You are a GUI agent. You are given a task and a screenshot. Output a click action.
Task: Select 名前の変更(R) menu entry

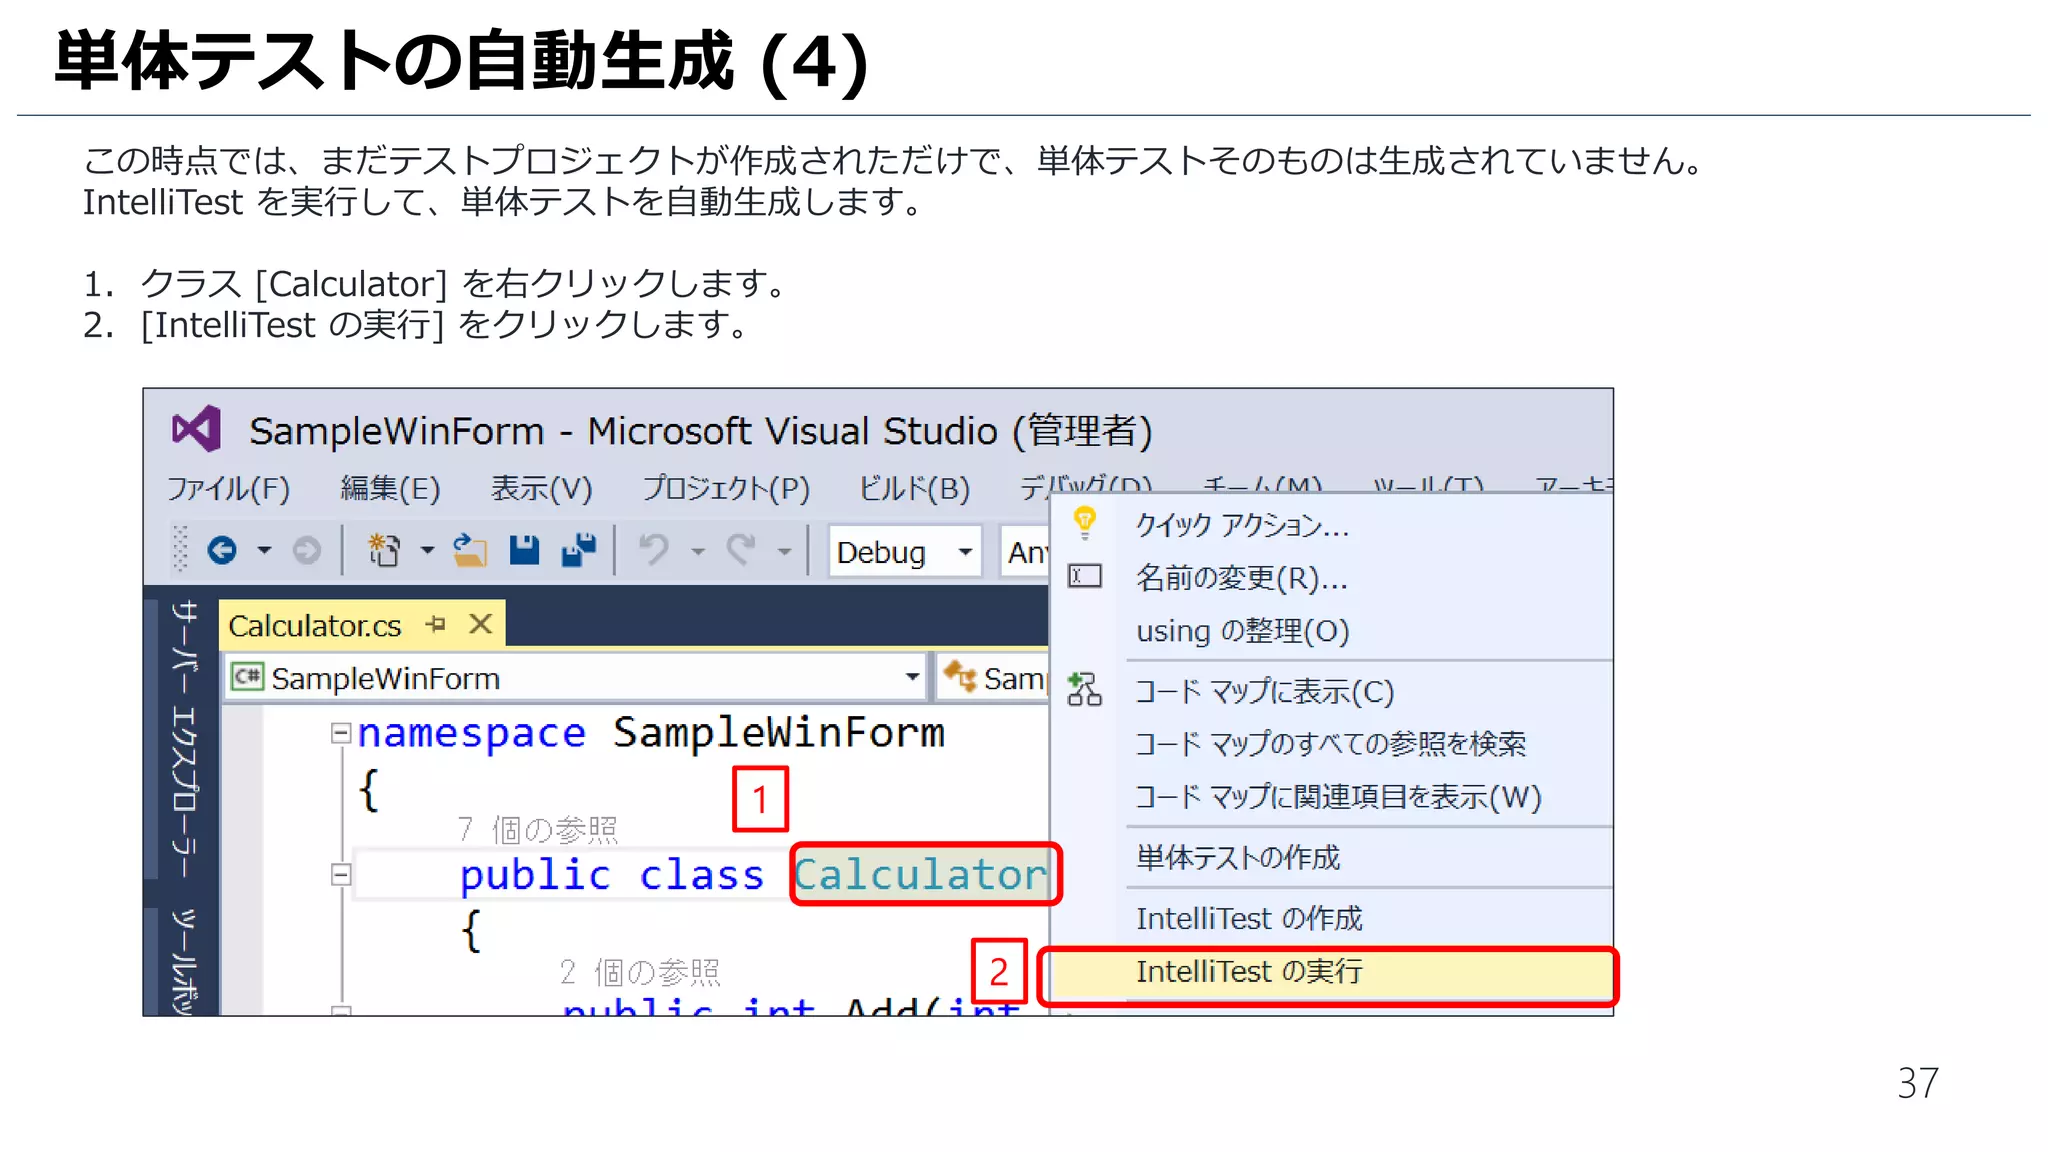point(1332,577)
